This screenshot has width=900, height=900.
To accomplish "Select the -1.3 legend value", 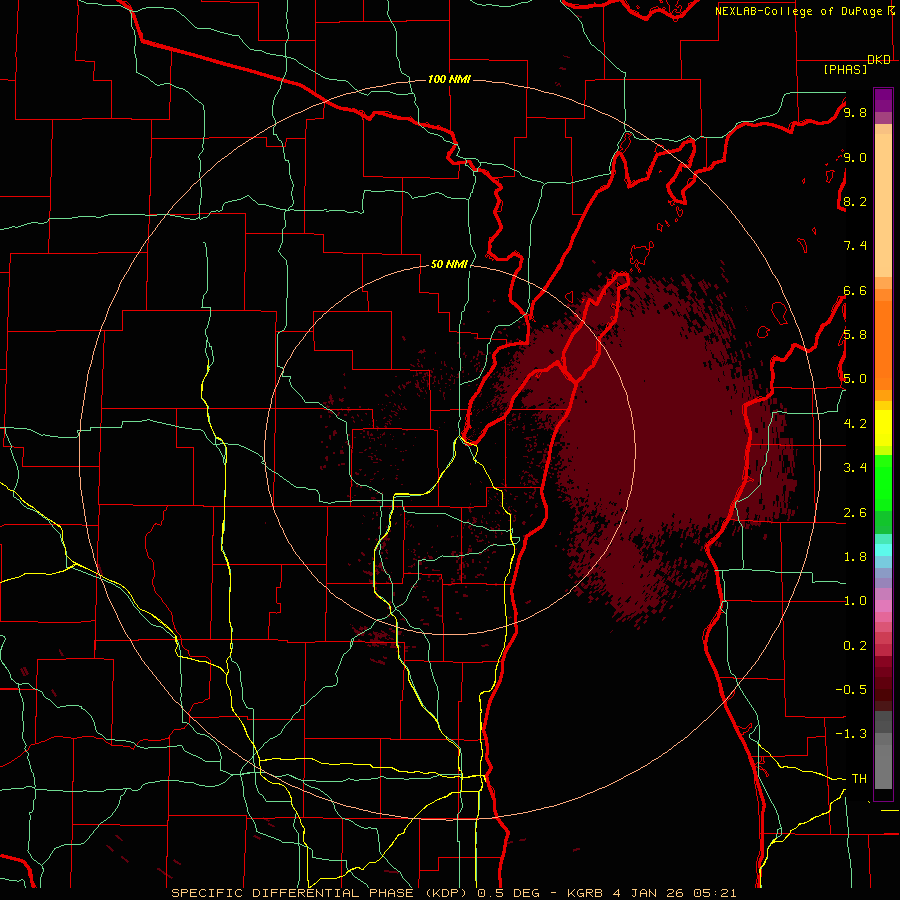I will coord(851,734).
